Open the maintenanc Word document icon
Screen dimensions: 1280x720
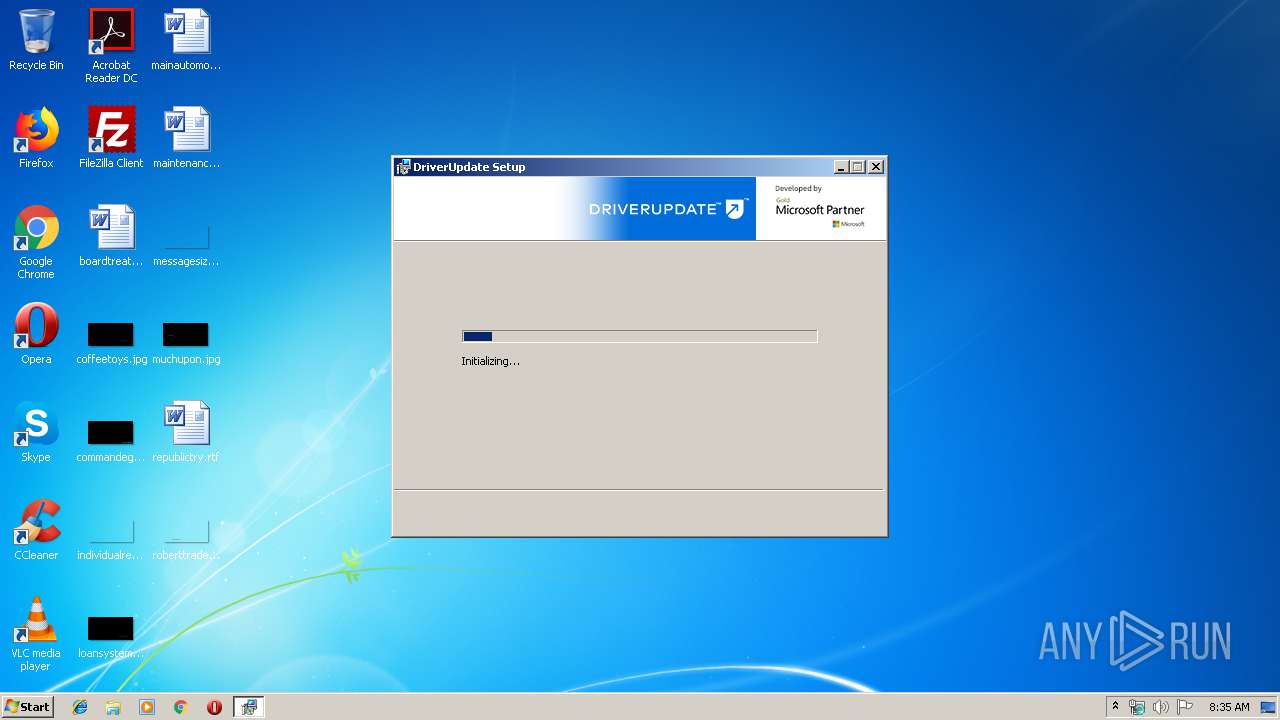[186, 138]
